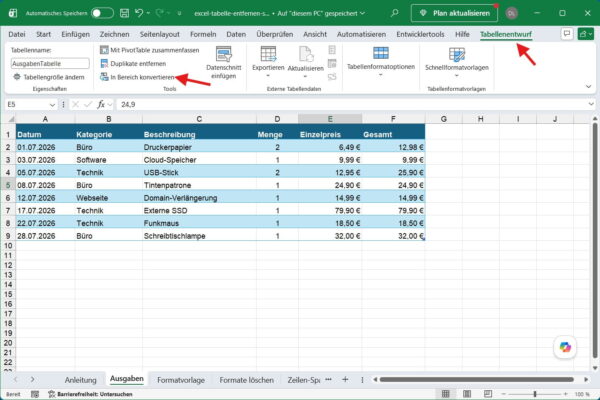Viewport: 600px width, 400px height.
Task: Zoom out with the minus button
Action: coord(504,394)
